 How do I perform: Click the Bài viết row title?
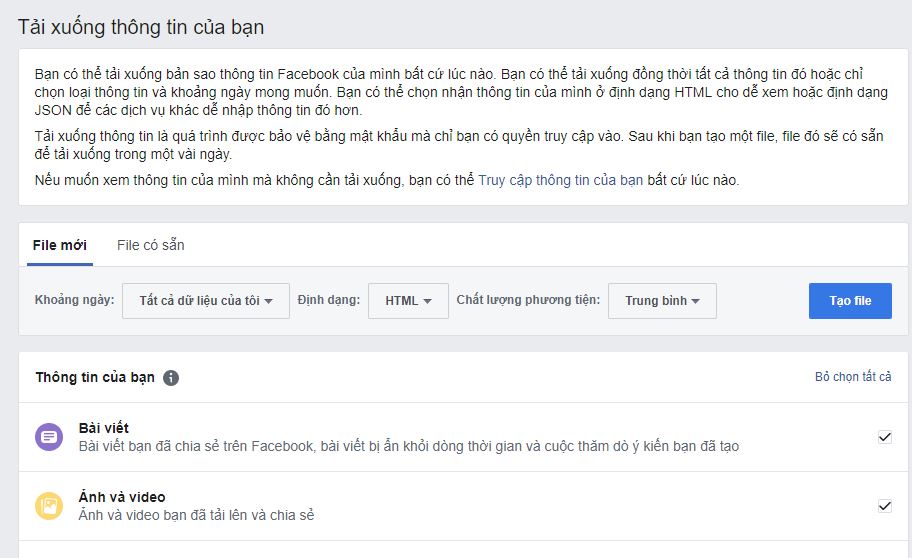104,428
